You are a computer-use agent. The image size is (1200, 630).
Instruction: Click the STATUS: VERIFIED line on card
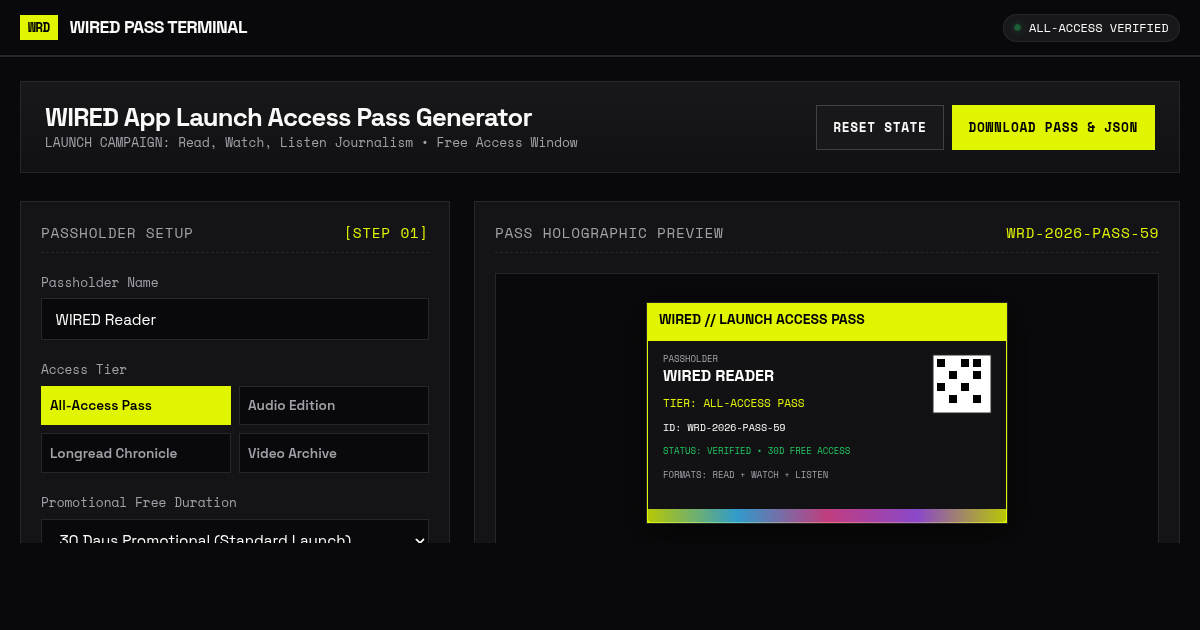tap(756, 451)
